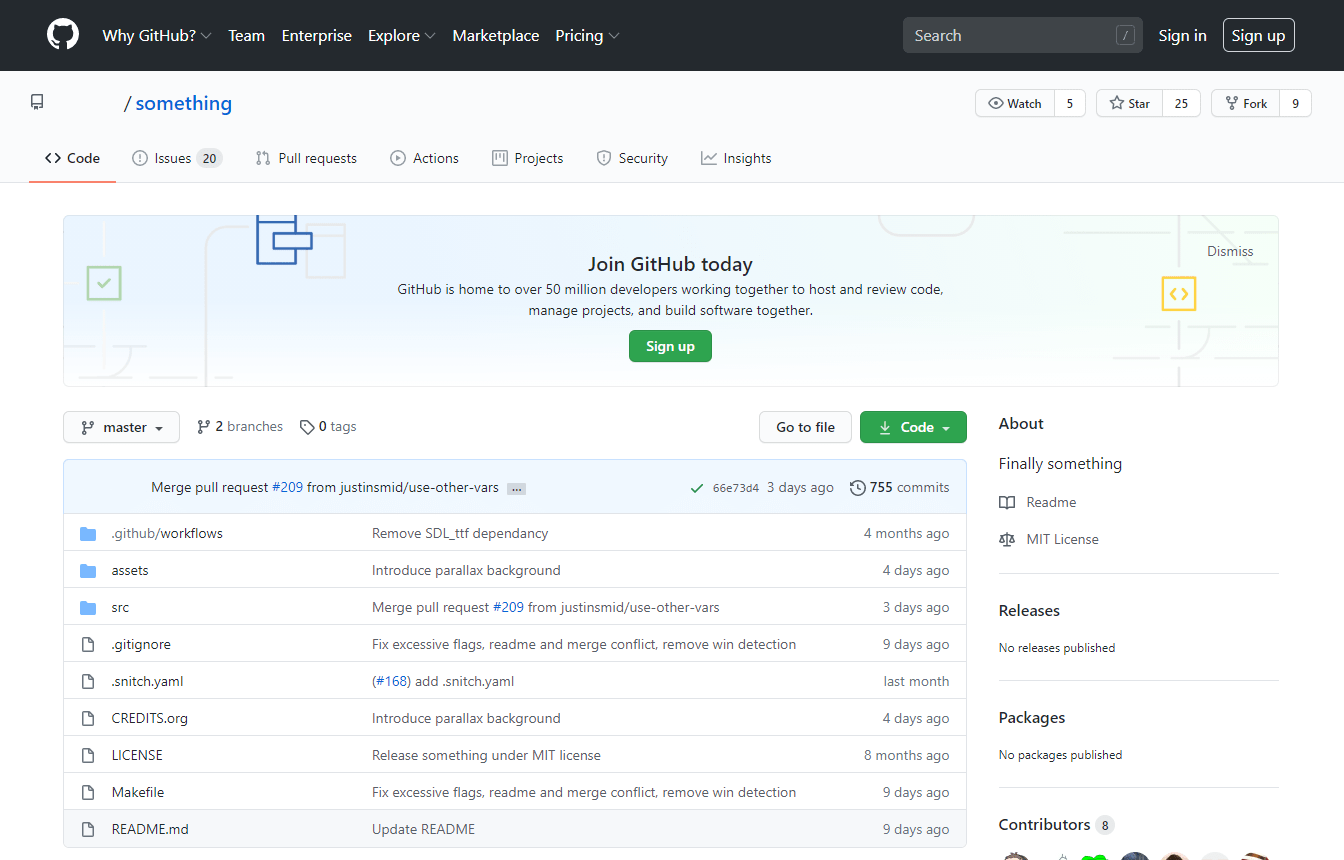Click the Fork button

1245,103
